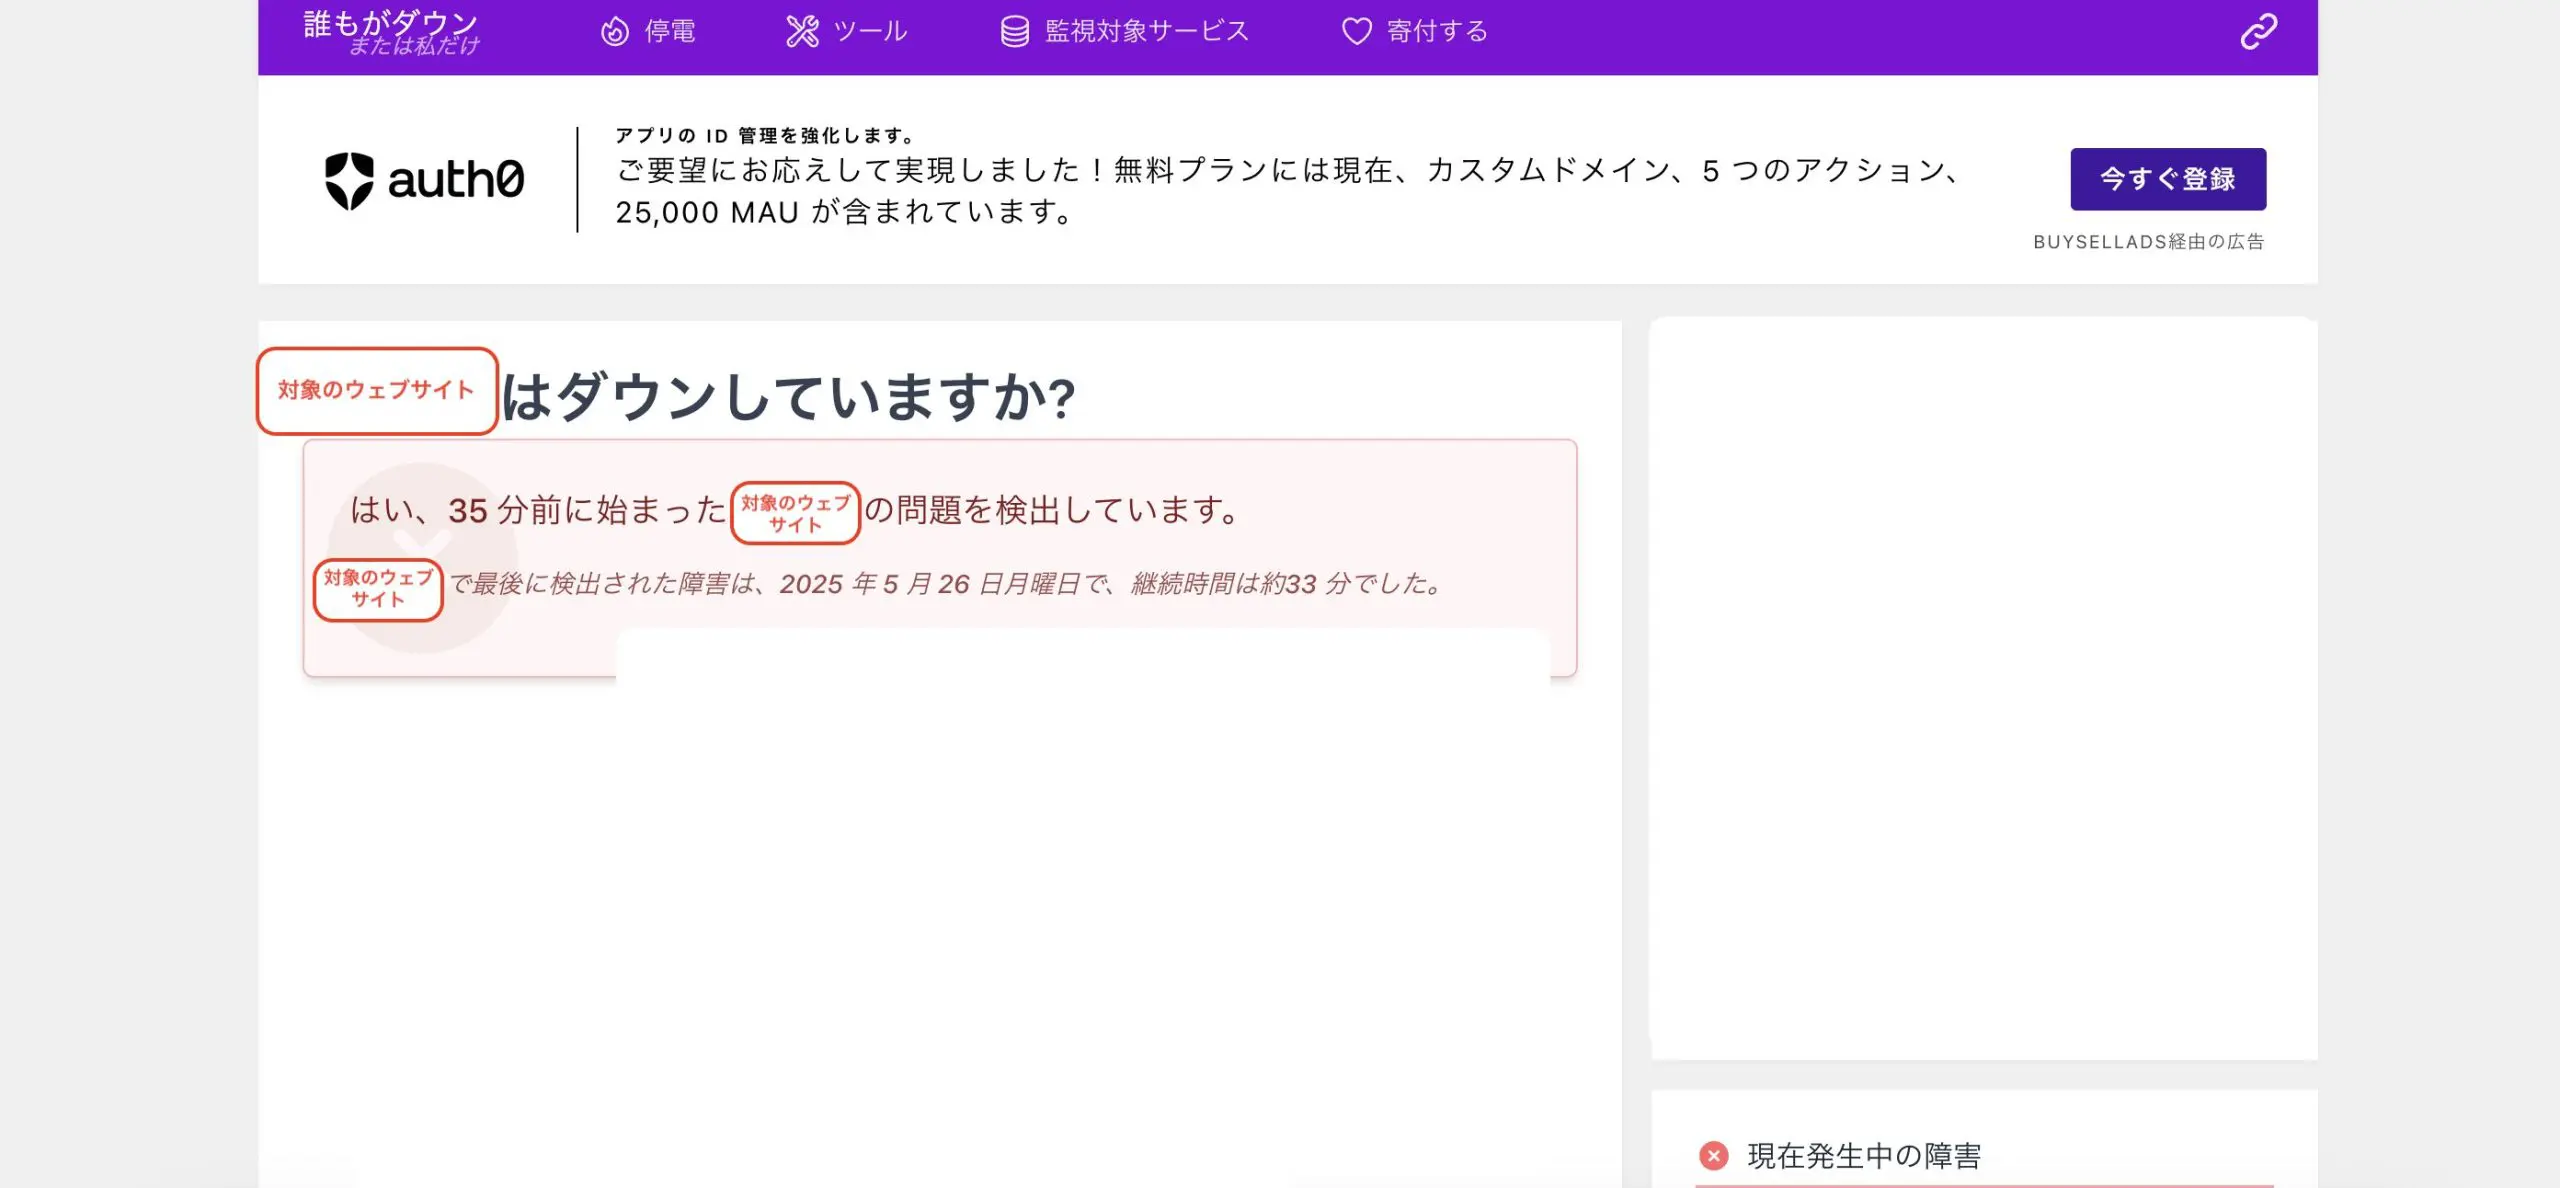The image size is (2560, 1188).
Task: Click the heart icon beside 寄付する
Action: tap(1357, 30)
